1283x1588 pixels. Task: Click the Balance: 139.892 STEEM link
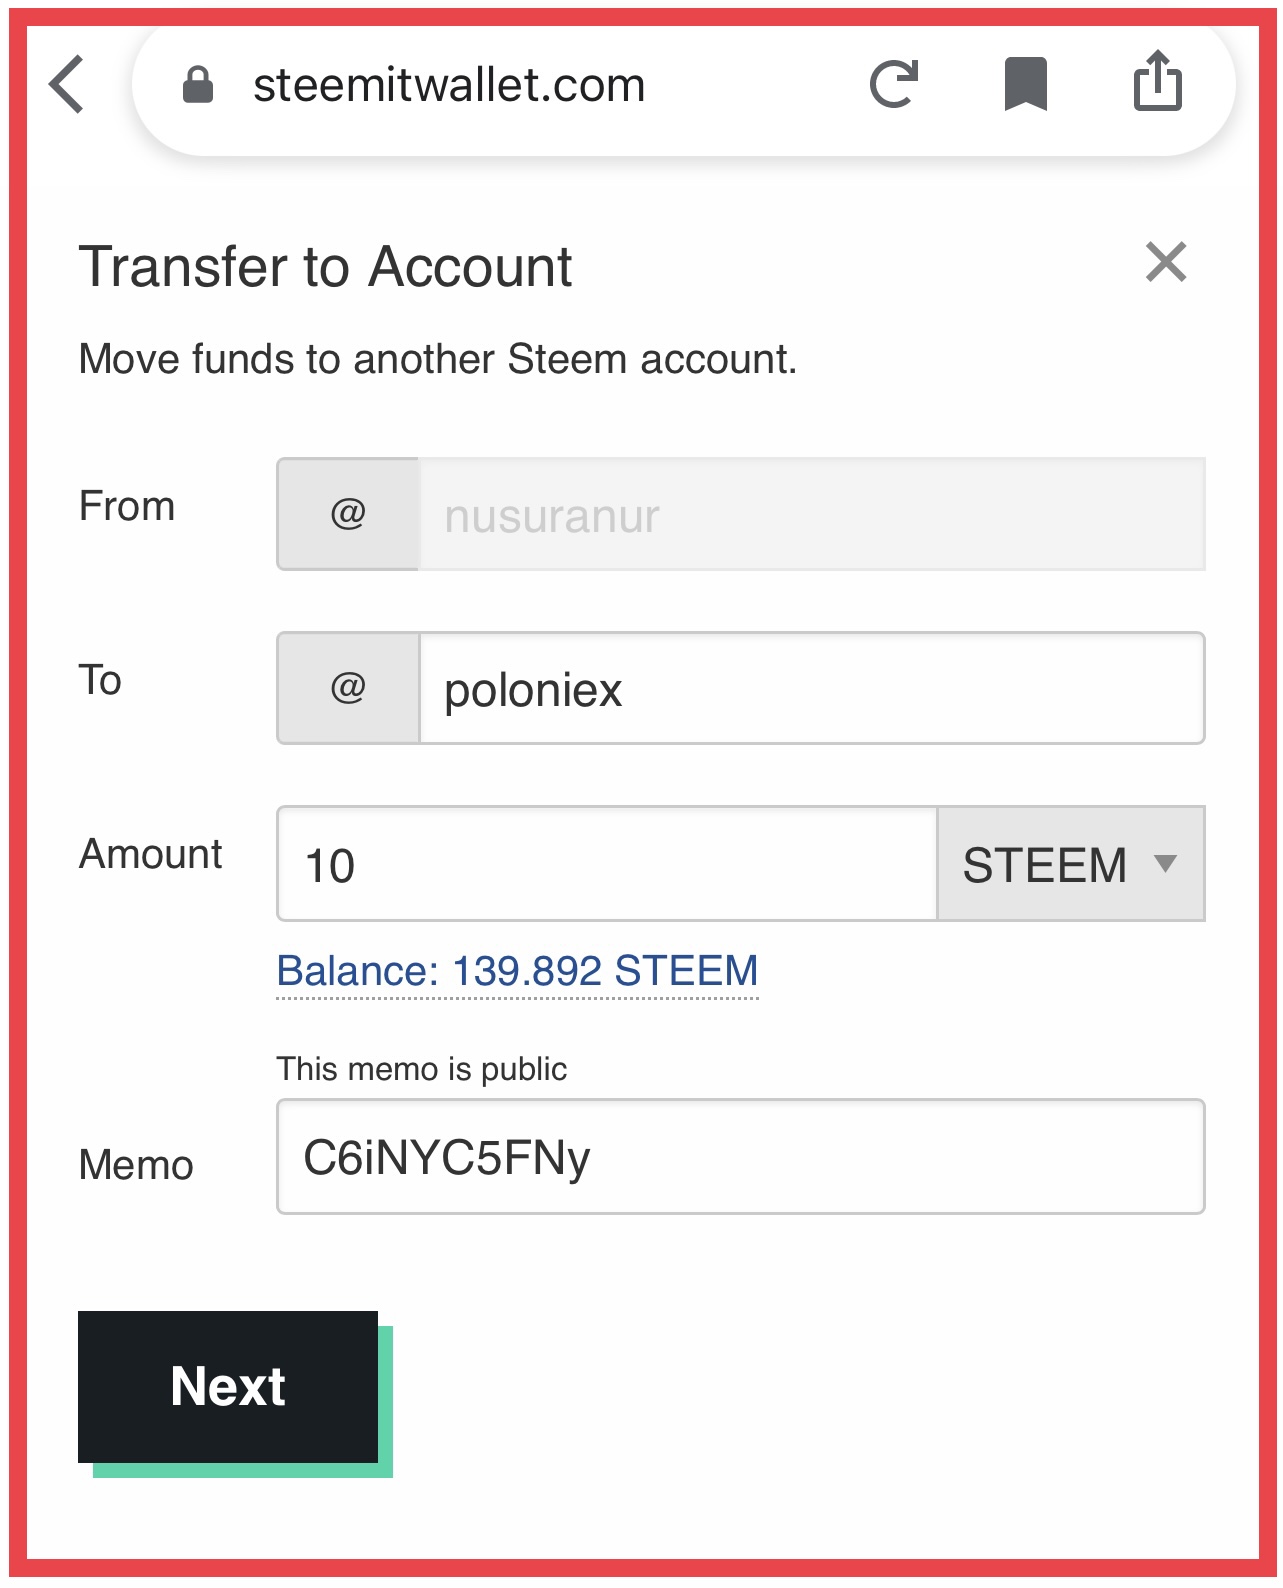(517, 971)
